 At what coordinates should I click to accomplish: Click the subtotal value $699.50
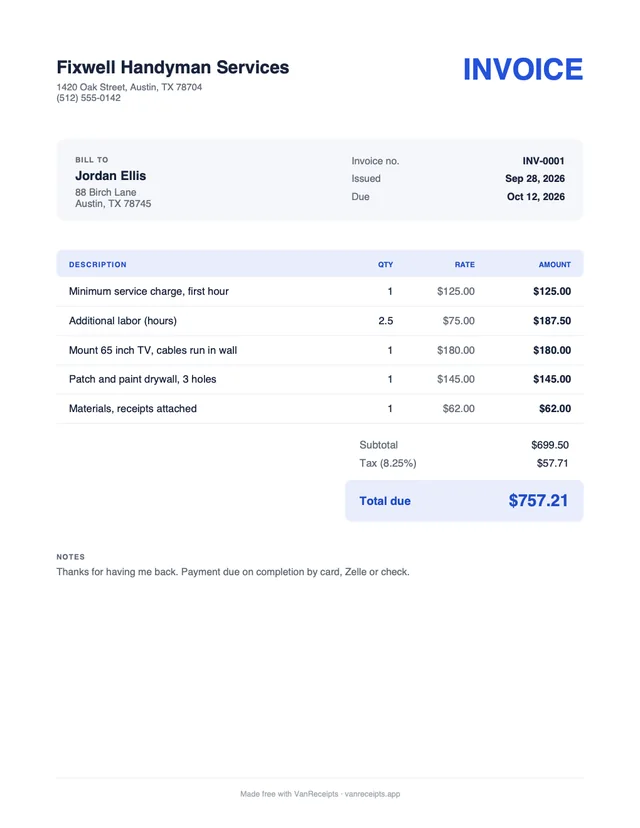[x=550, y=445]
